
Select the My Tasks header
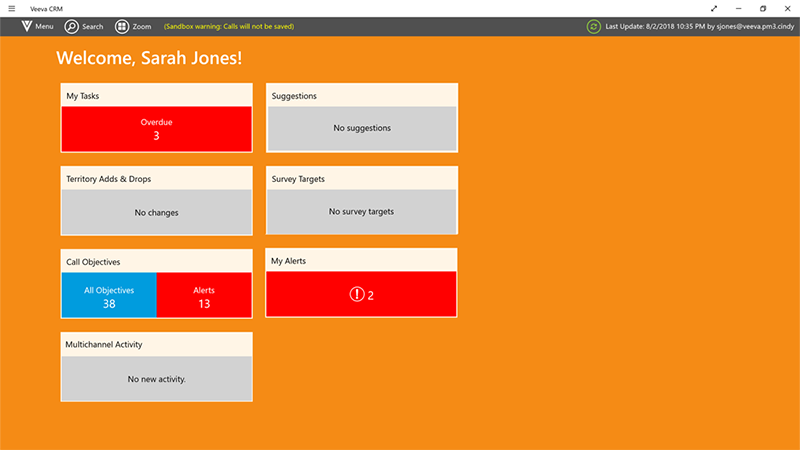[156, 96]
